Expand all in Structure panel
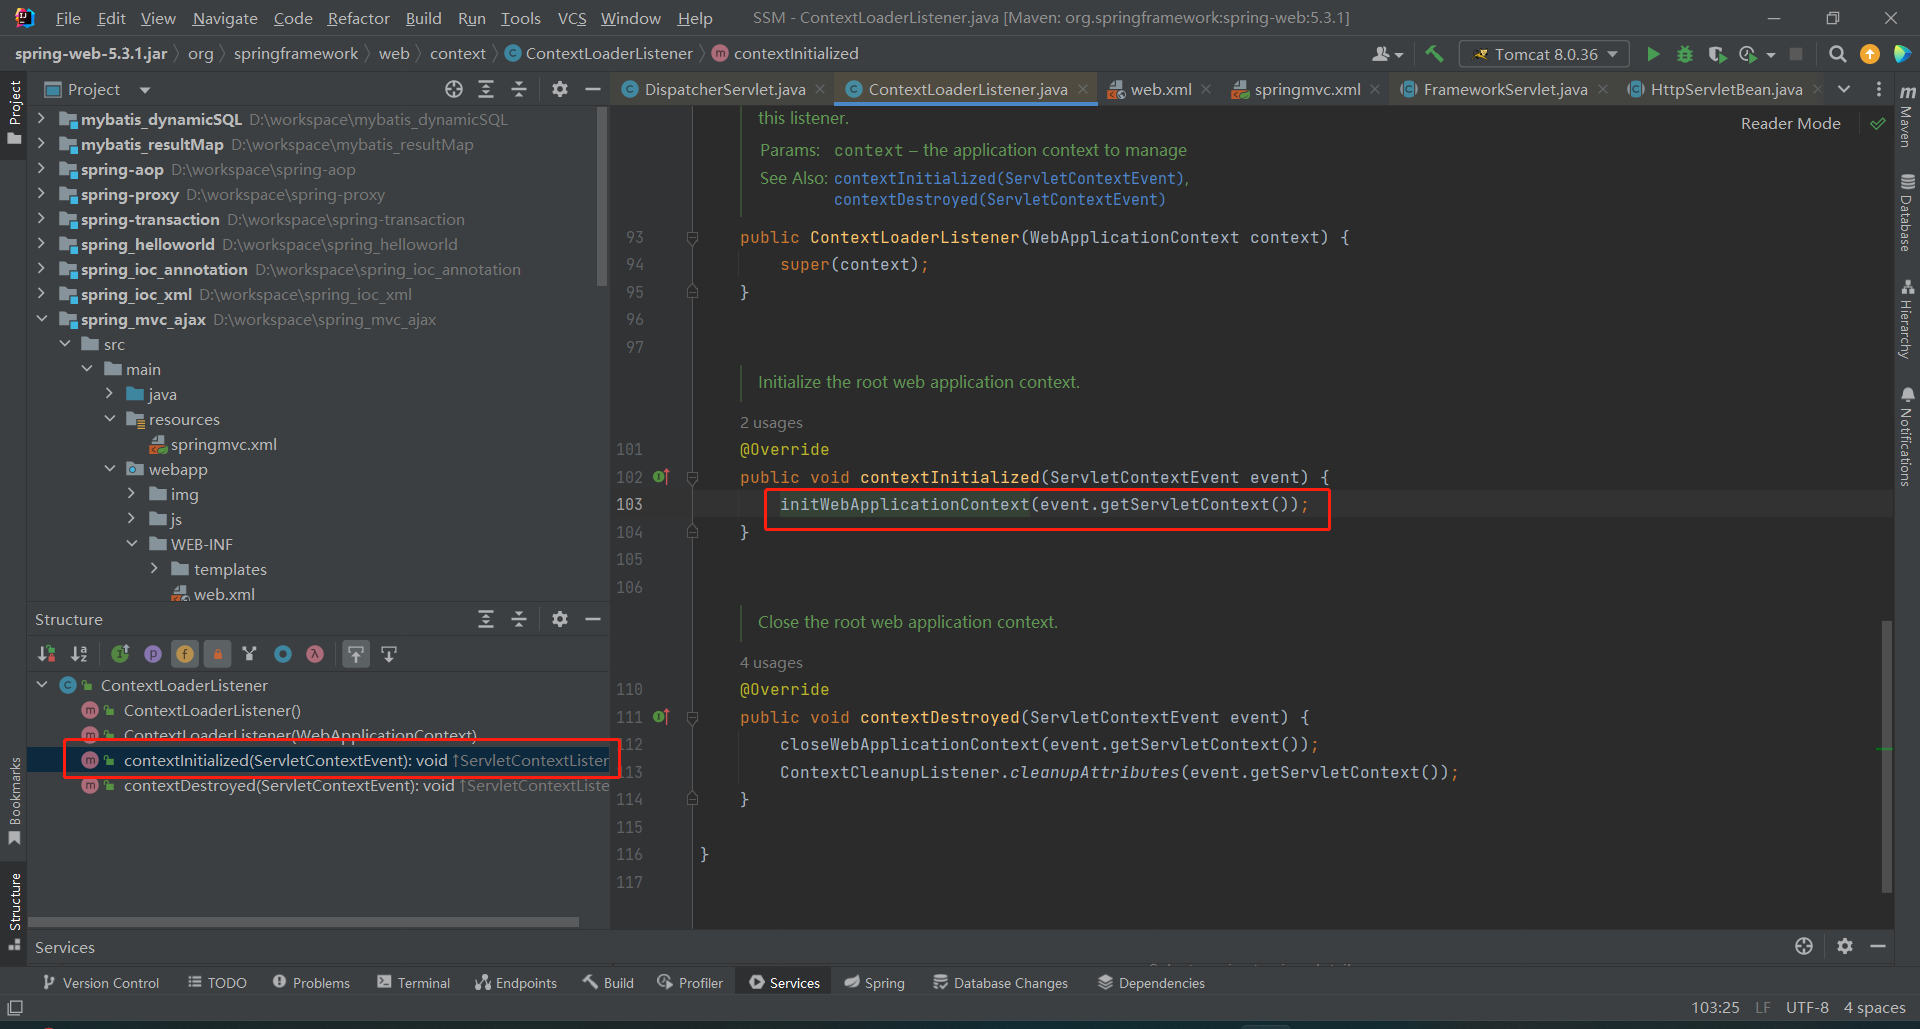The height and width of the screenshot is (1029, 1920). tap(486, 619)
